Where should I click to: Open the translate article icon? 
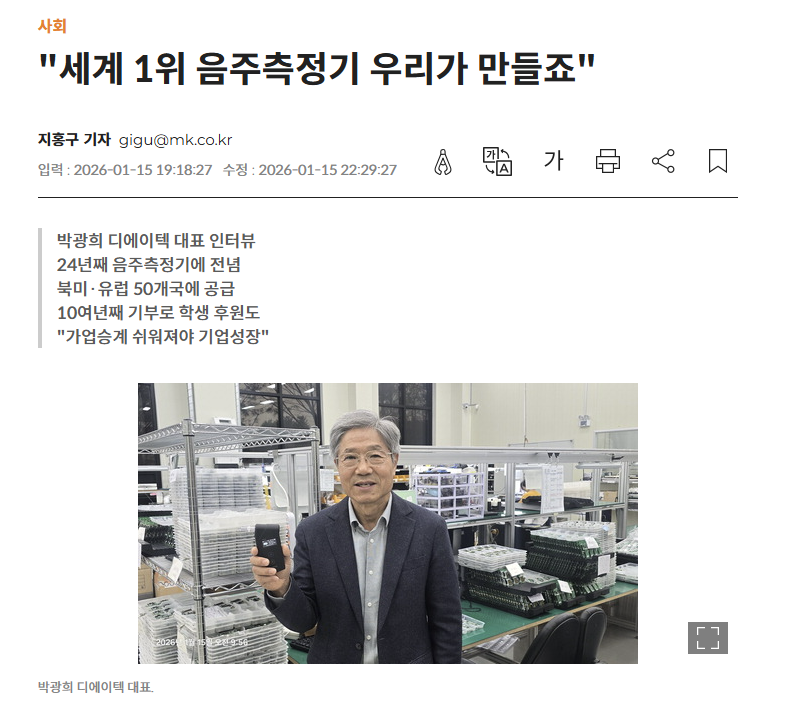pyautogui.click(x=497, y=162)
